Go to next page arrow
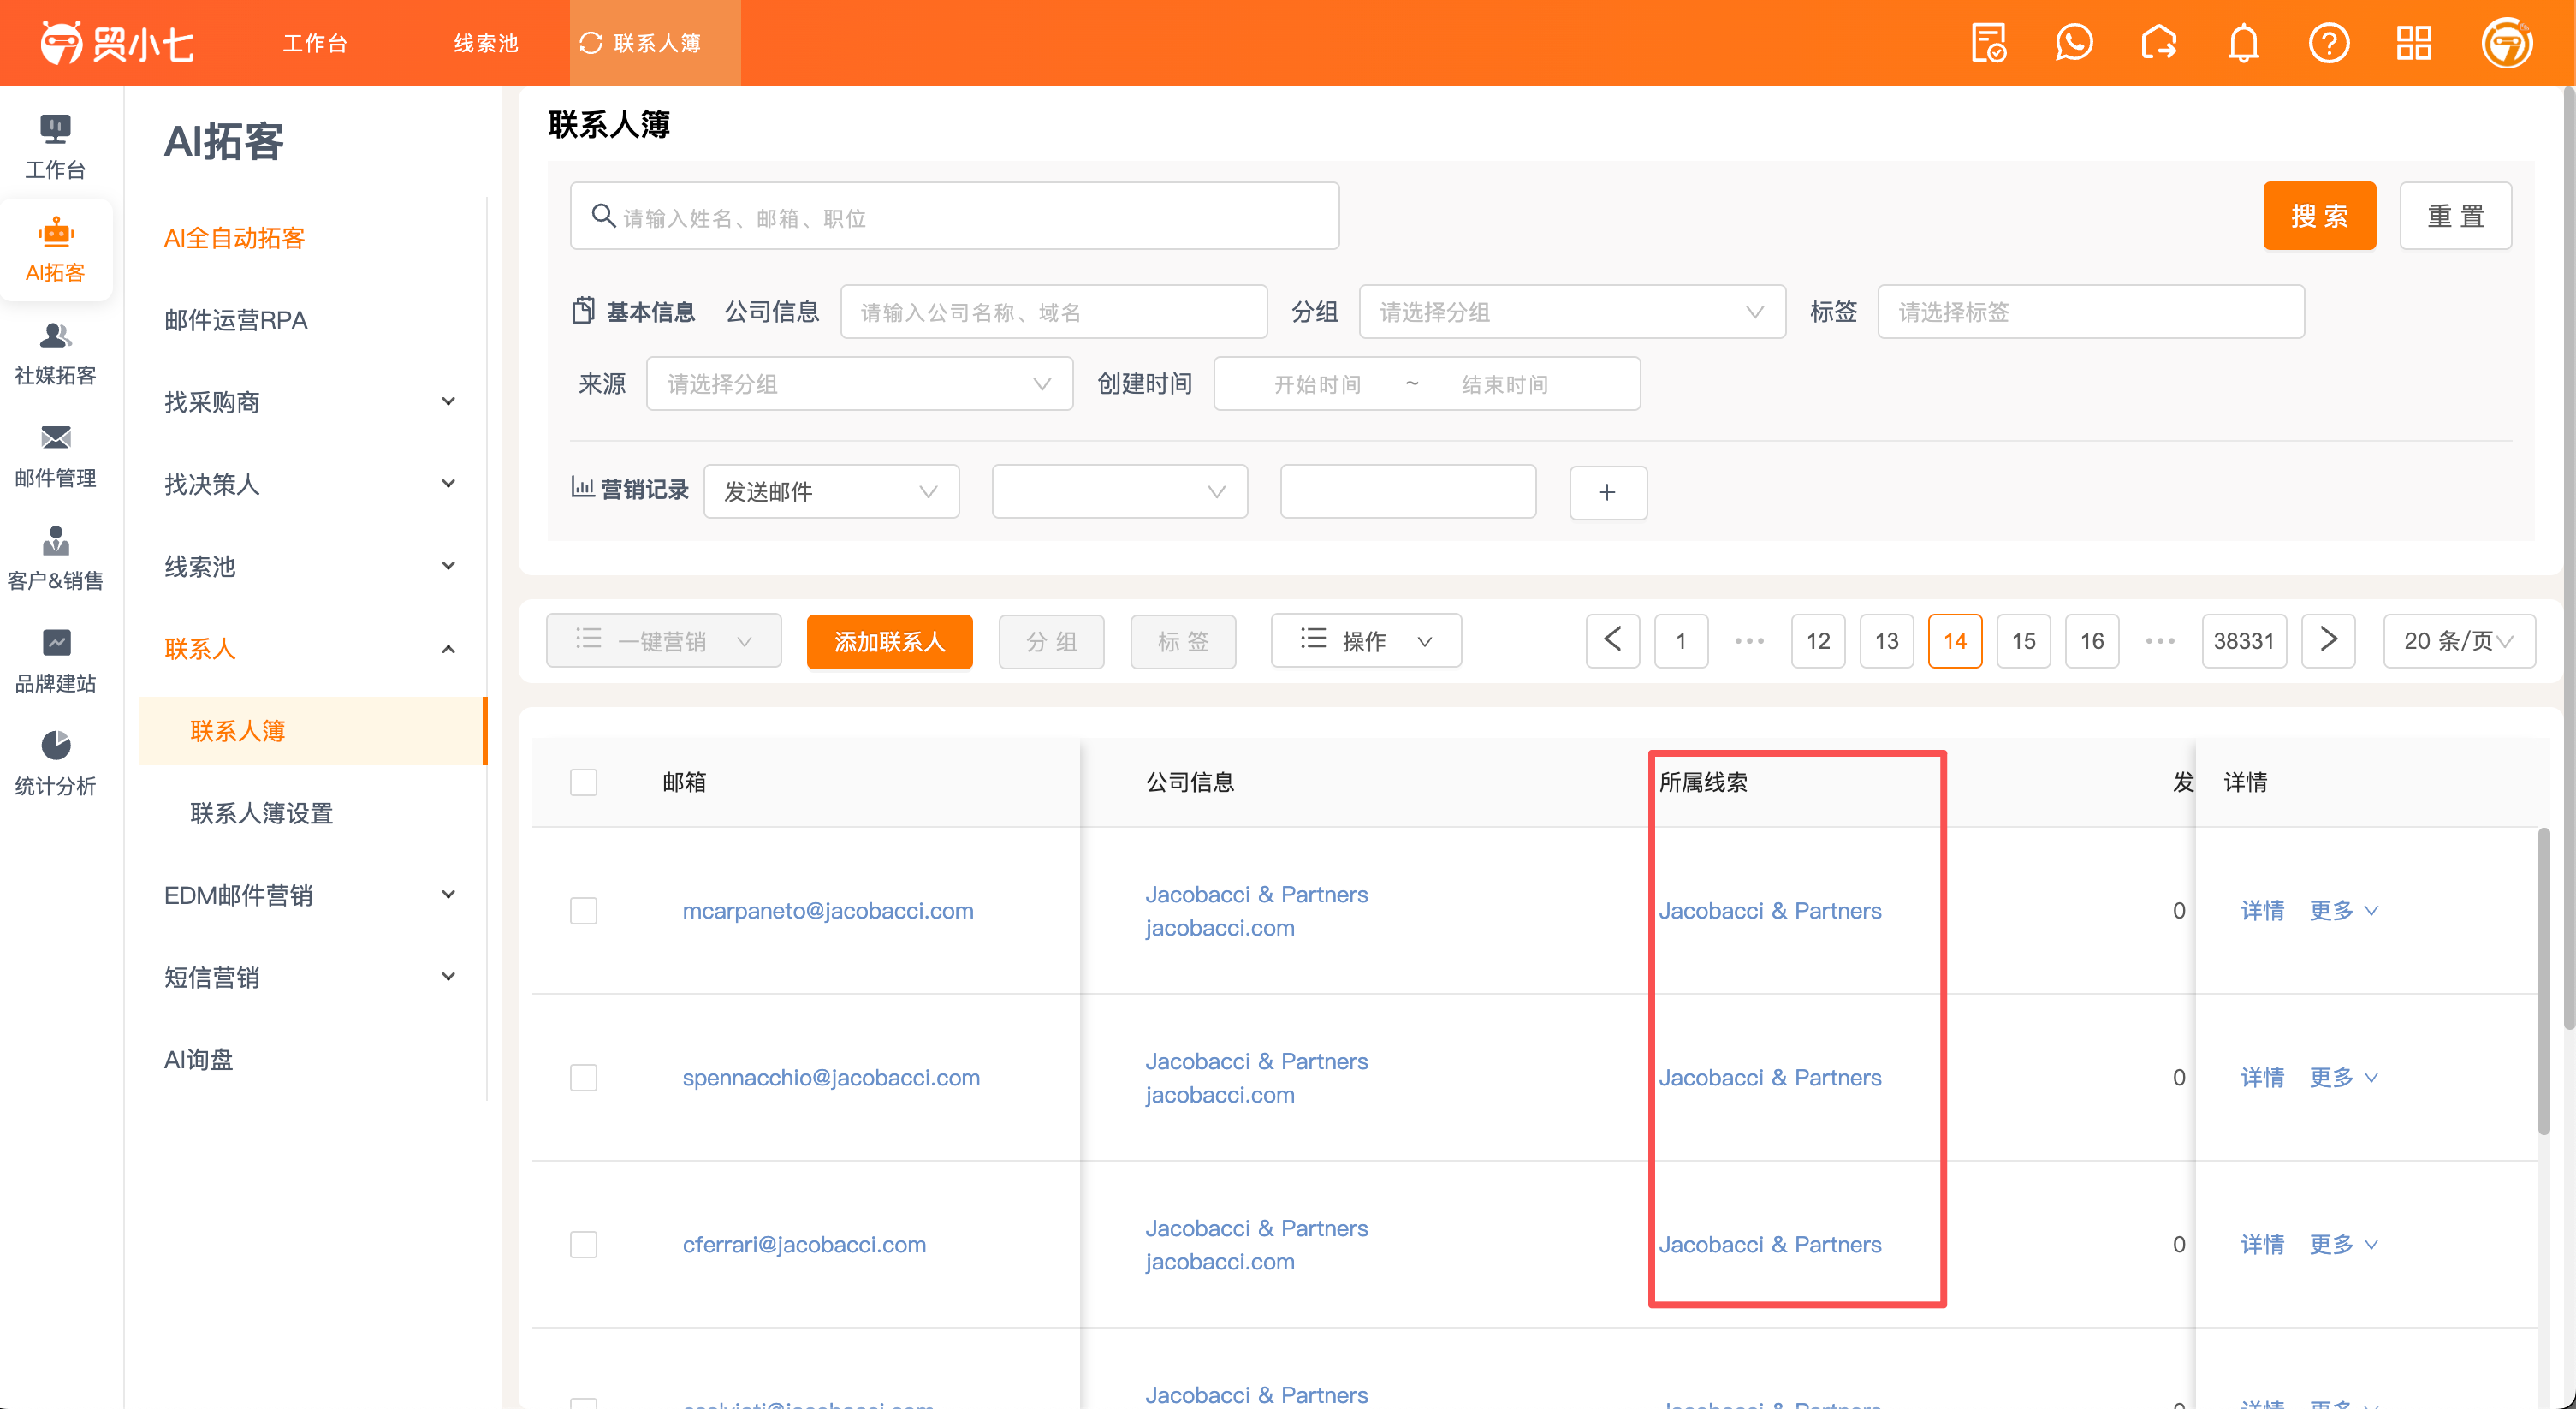 [2328, 640]
